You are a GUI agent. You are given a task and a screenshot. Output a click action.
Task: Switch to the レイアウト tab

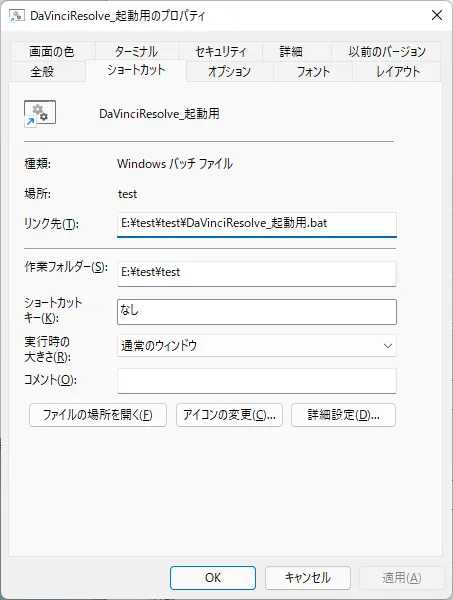pyautogui.click(x=397, y=72)
